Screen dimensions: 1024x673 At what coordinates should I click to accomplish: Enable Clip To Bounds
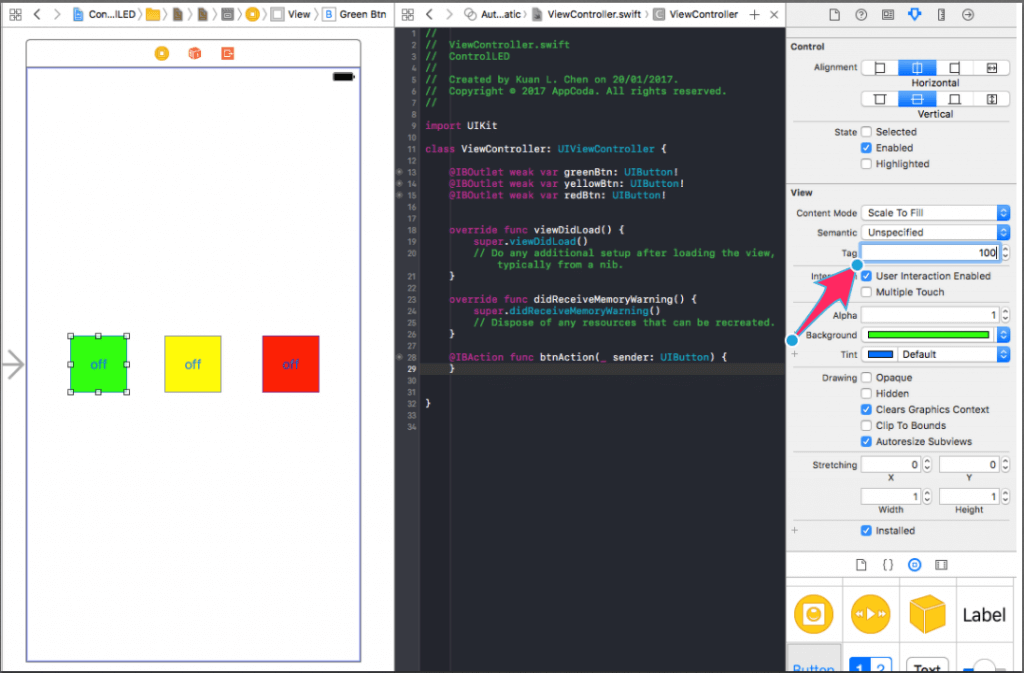point(866,426)
